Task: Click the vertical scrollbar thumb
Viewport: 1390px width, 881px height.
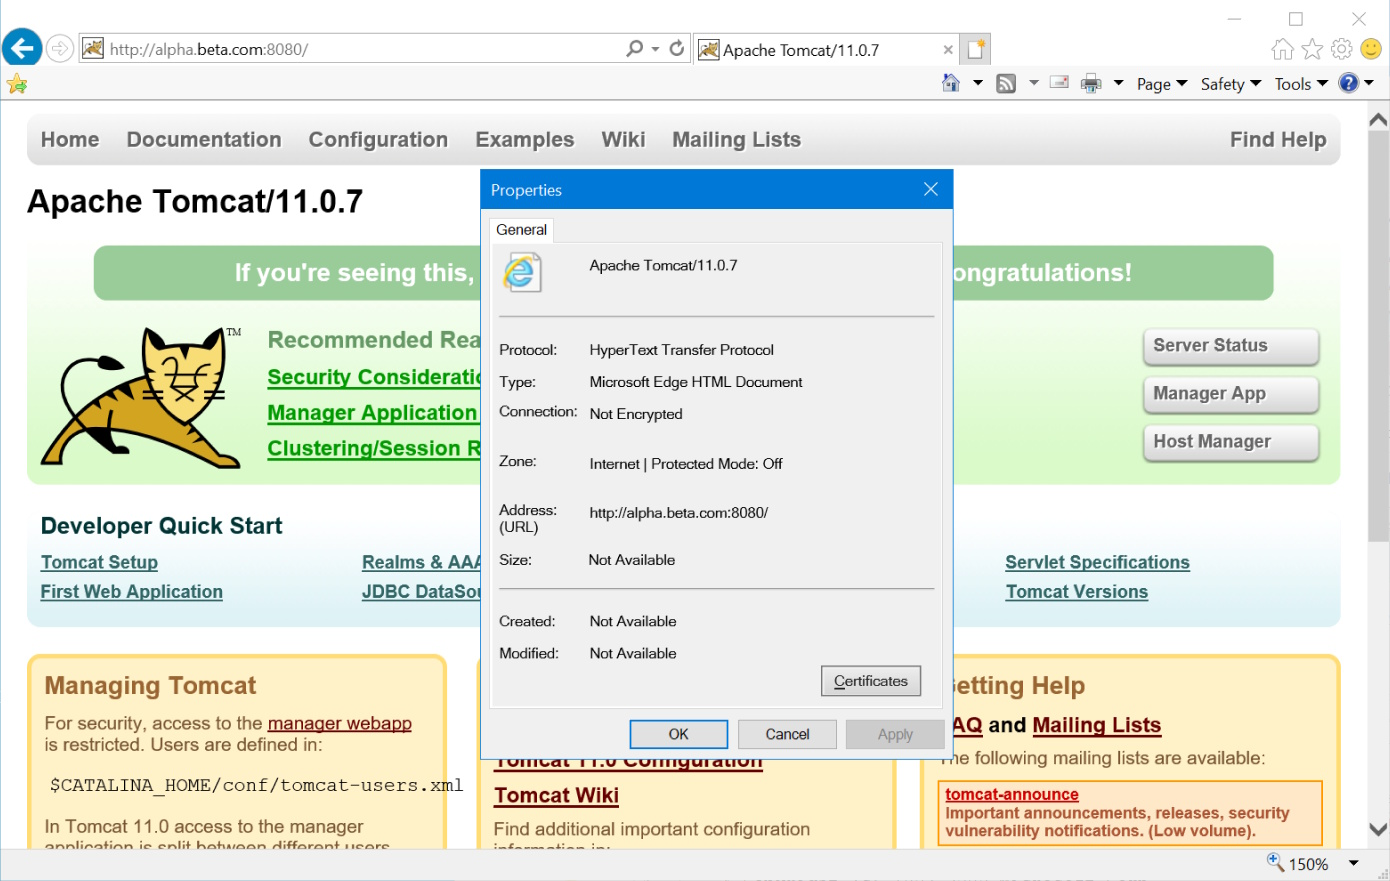Action: (x=1378, y=337)
